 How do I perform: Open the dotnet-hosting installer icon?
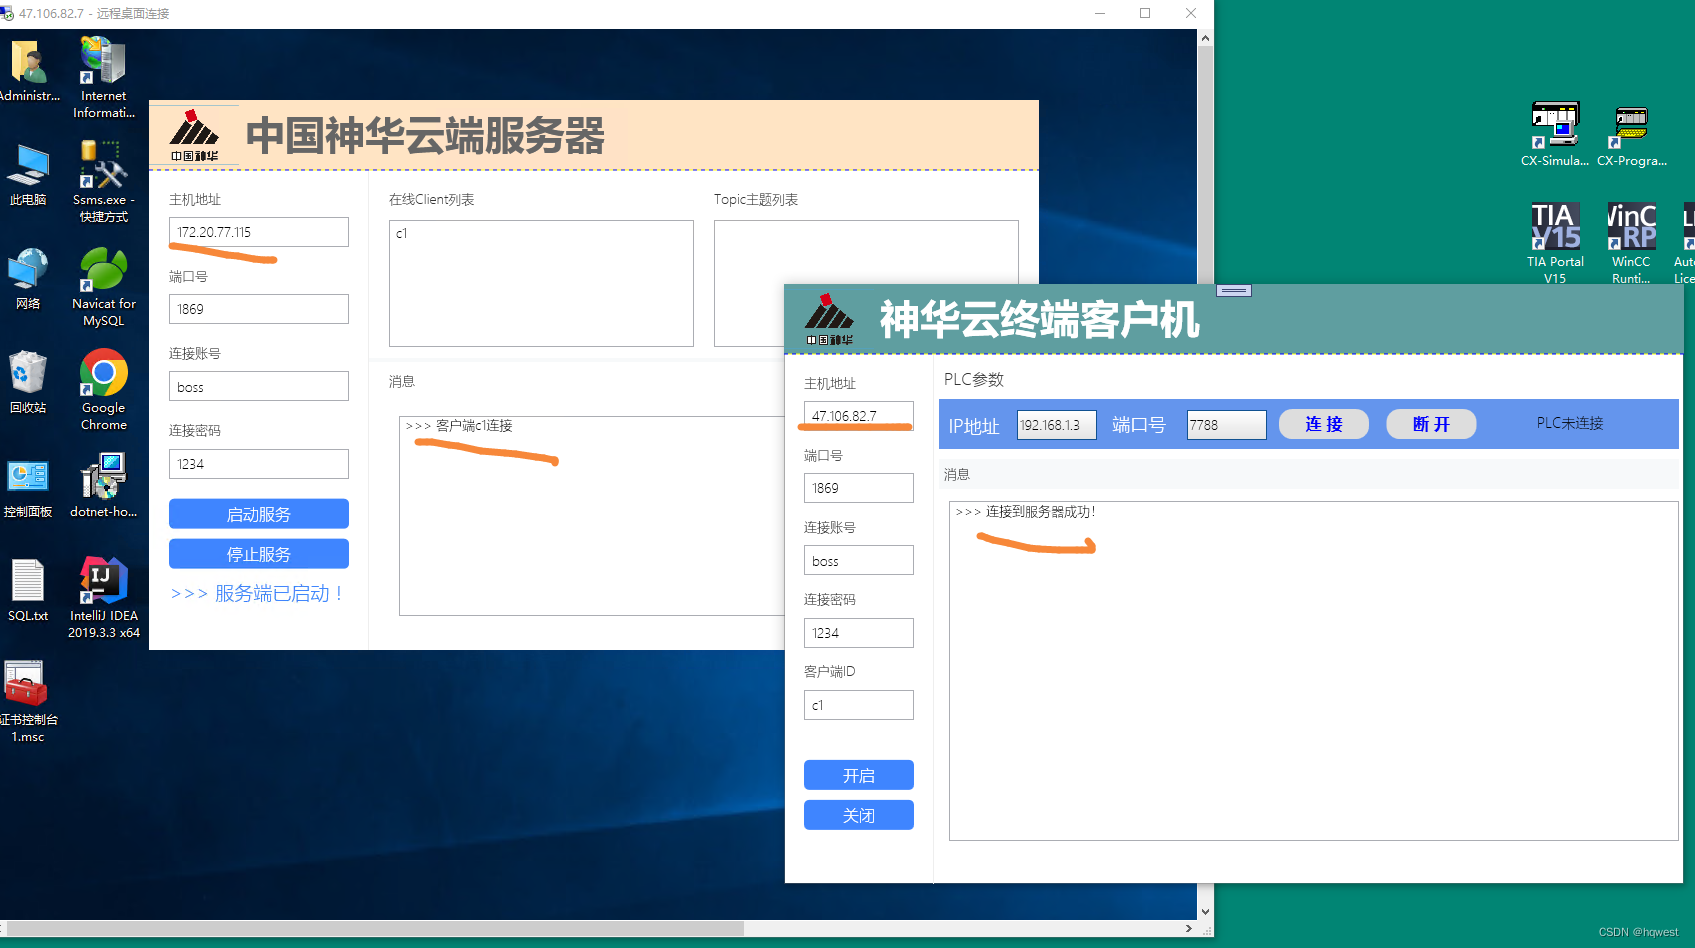103,486
